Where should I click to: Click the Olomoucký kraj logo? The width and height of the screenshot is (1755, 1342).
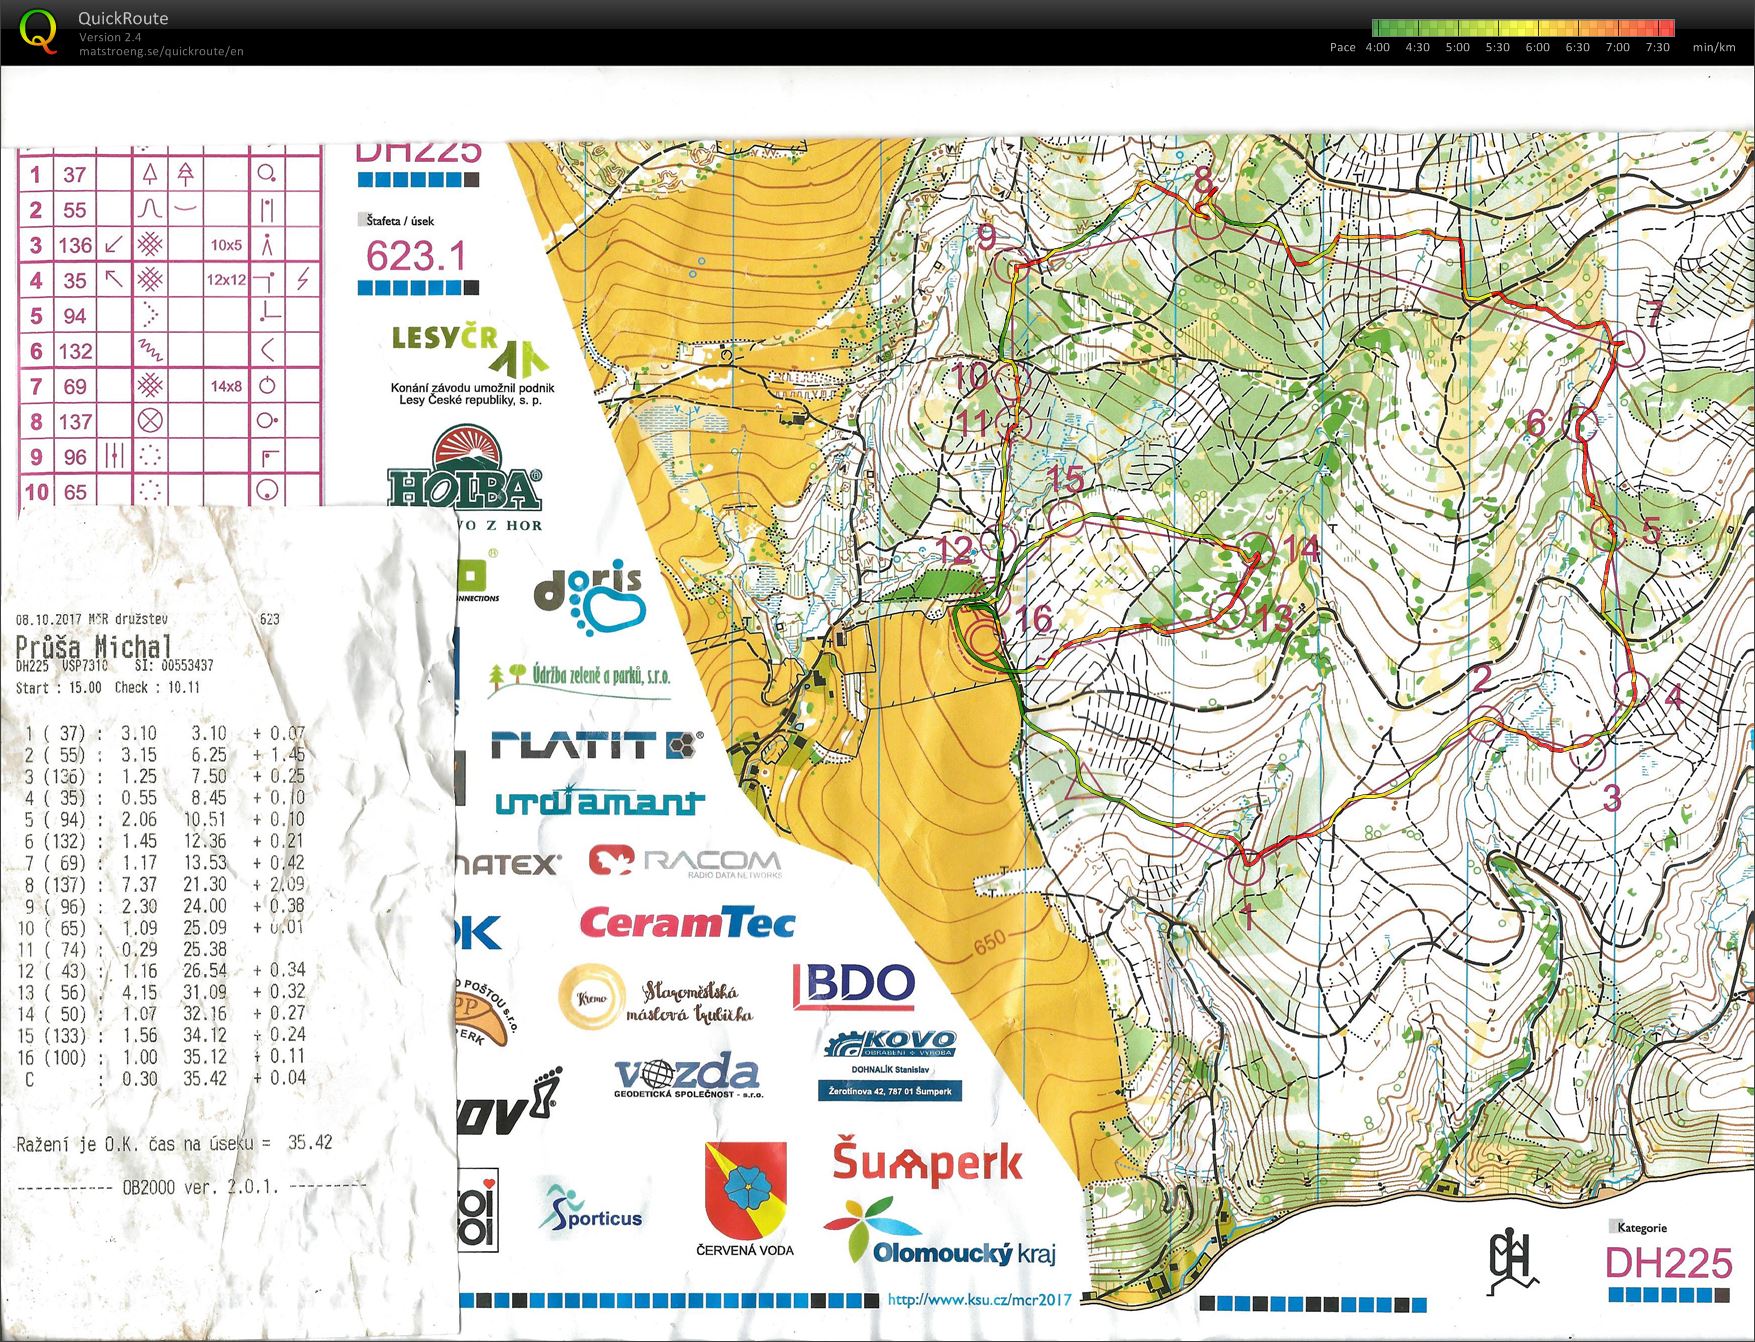tap(938, 1232)
